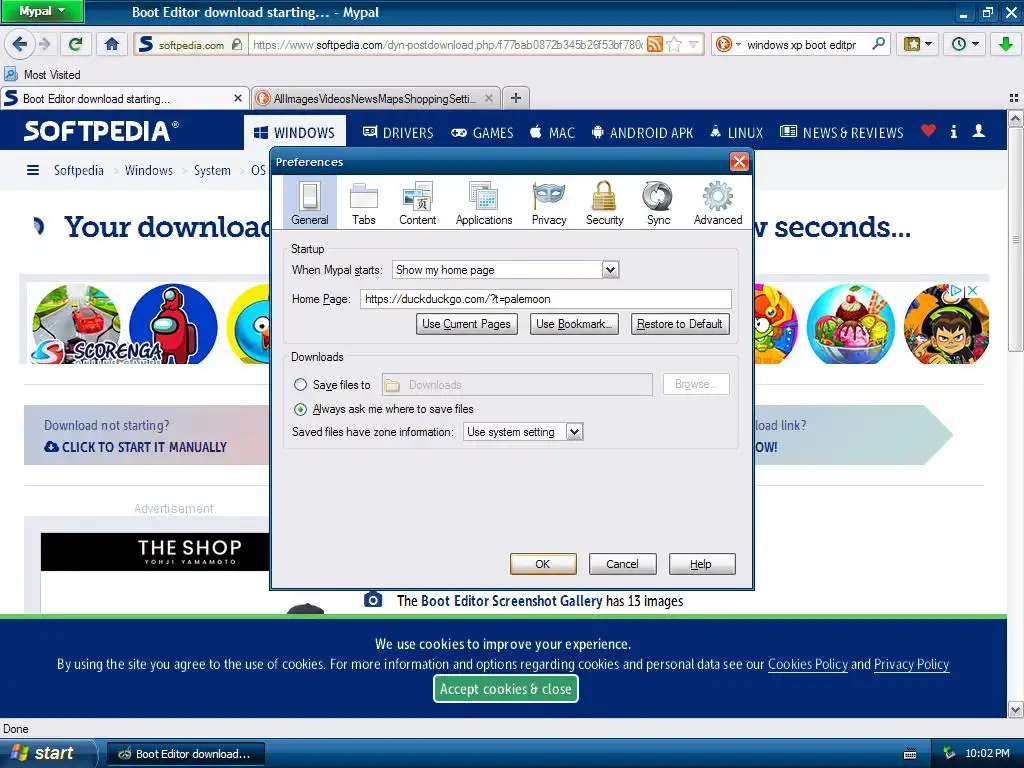
Task: Click to start the download manually
Action: click(136, 447)
